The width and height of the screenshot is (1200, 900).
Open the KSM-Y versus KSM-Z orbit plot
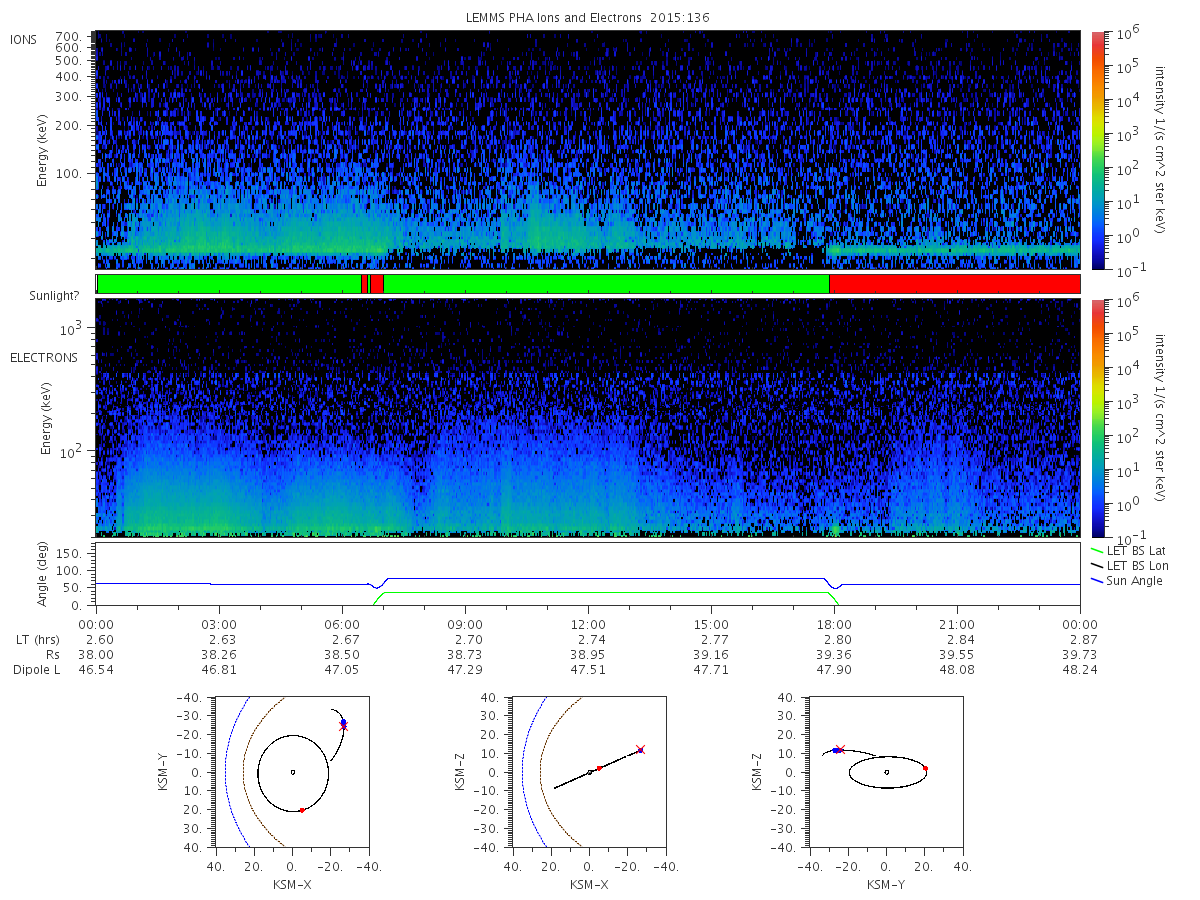885,772
